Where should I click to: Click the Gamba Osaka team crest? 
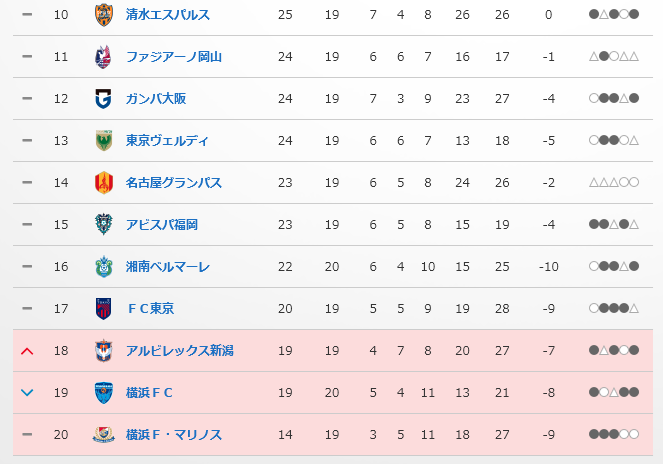coord(103,99)
